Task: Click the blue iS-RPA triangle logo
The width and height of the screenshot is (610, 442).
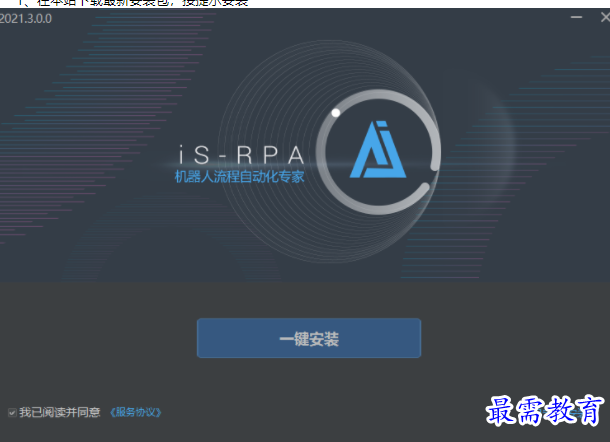Action: tap(378, 150)
